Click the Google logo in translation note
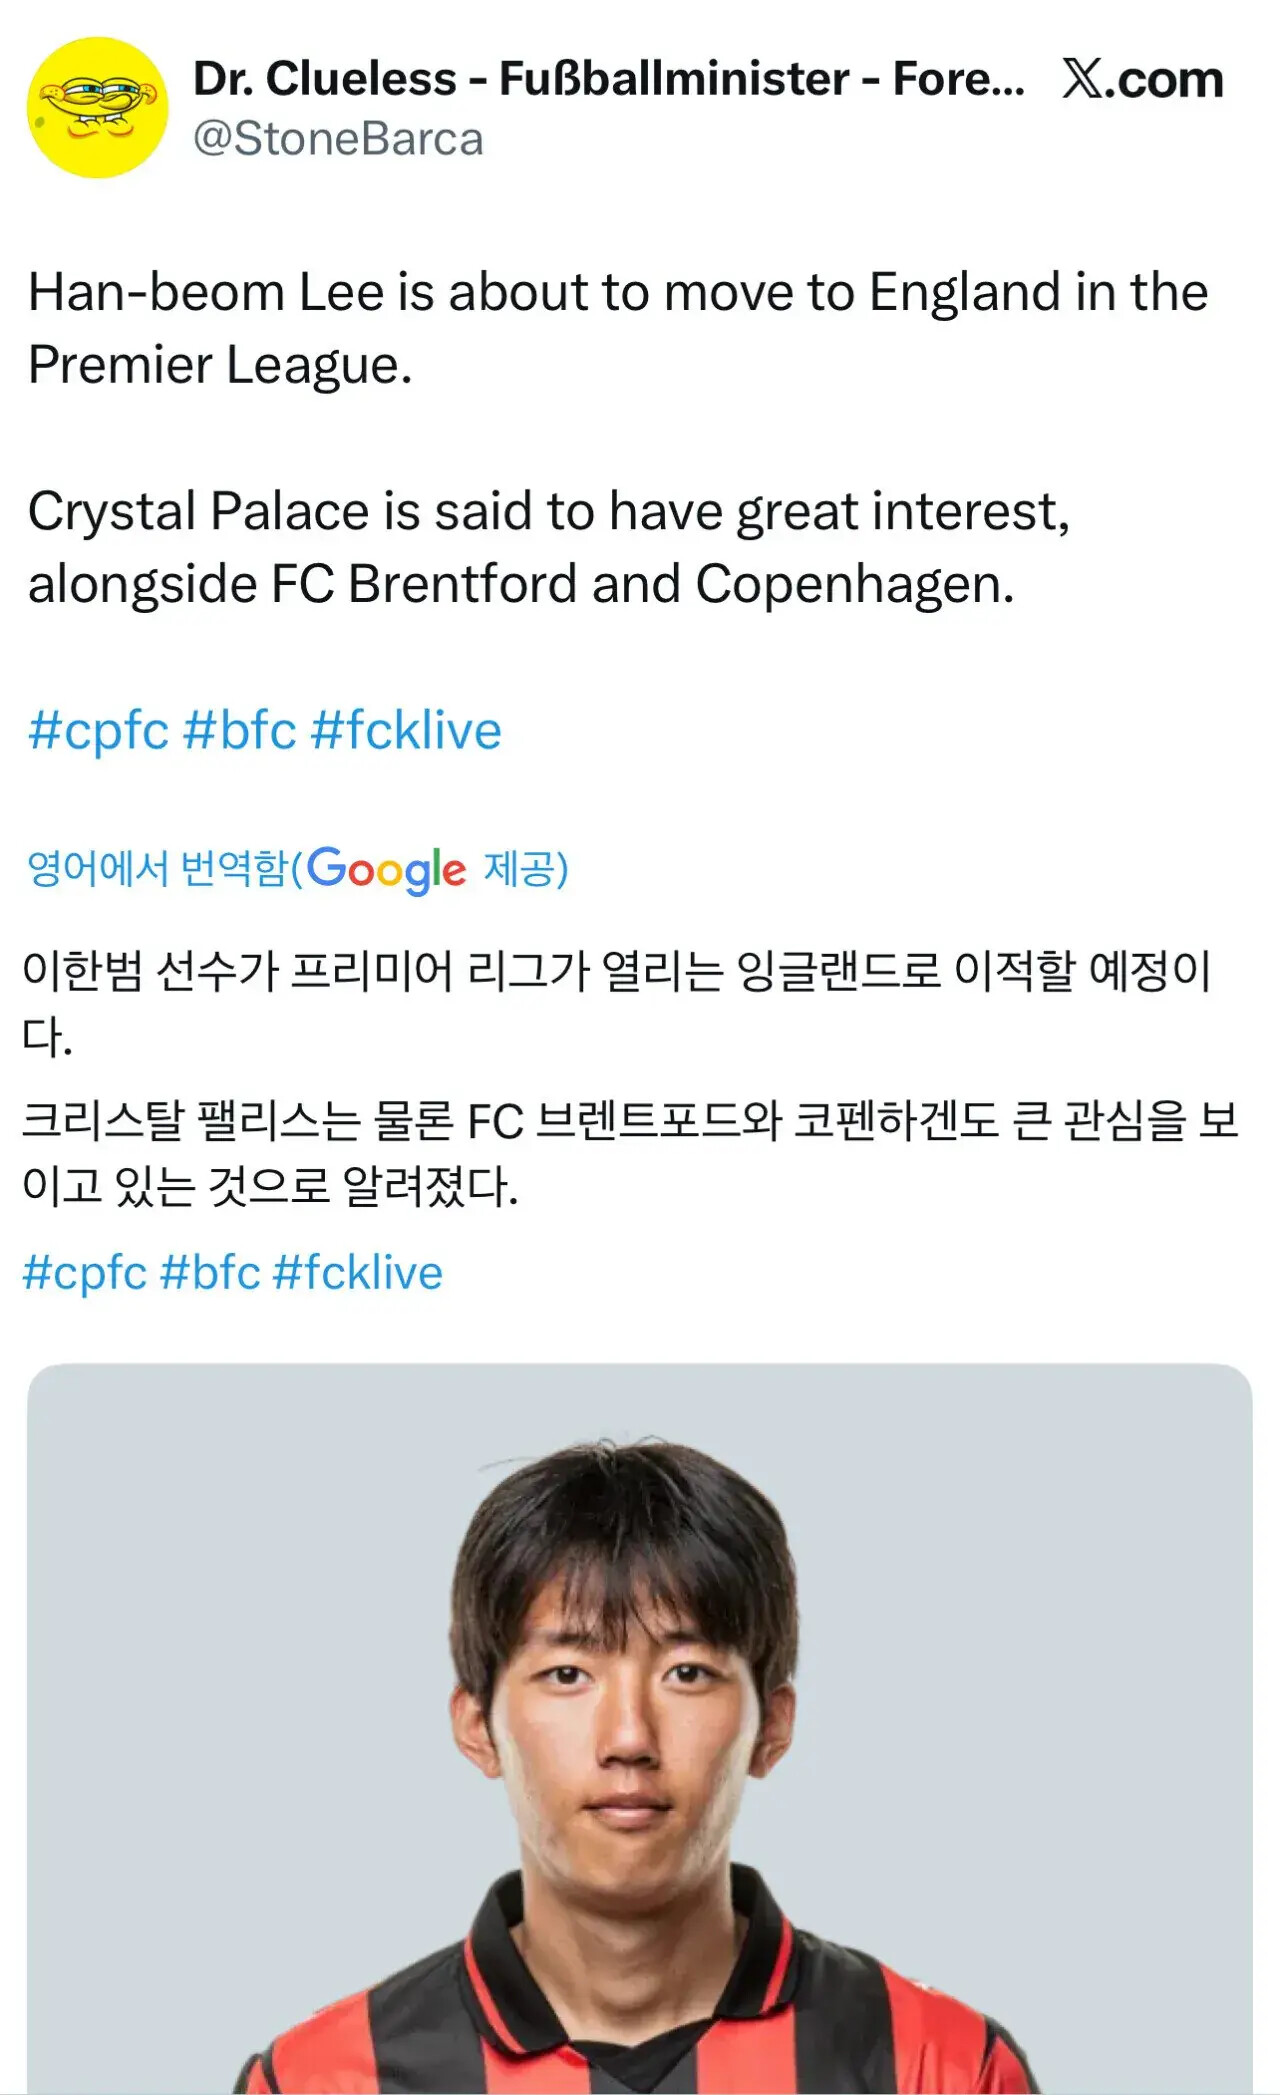1280x2095 pixels. tap(386, 869)
